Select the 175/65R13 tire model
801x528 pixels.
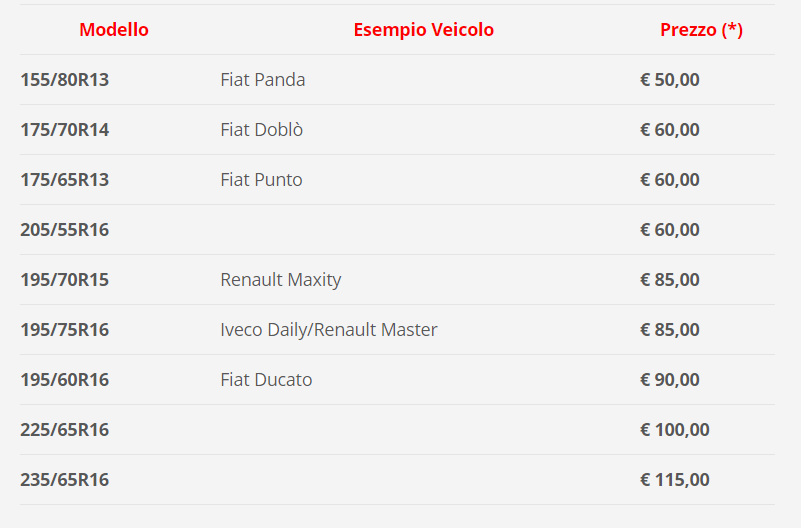pyautogui.click(x=64, y=180)
